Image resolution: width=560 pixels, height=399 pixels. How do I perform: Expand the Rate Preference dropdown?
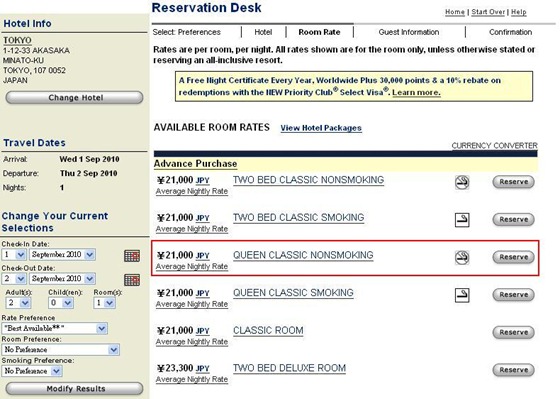pyautogui.click(x=54, y=328)
